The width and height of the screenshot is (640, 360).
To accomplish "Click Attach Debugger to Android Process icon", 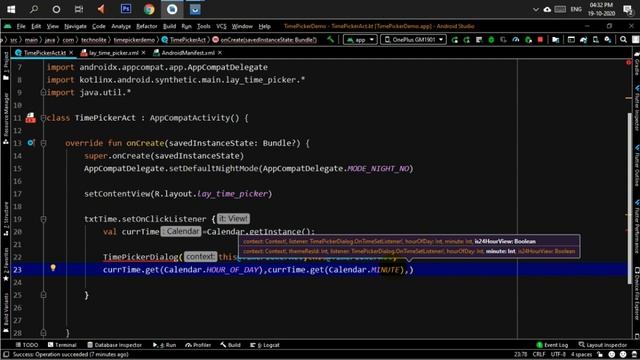I will [x=528, y=40].
